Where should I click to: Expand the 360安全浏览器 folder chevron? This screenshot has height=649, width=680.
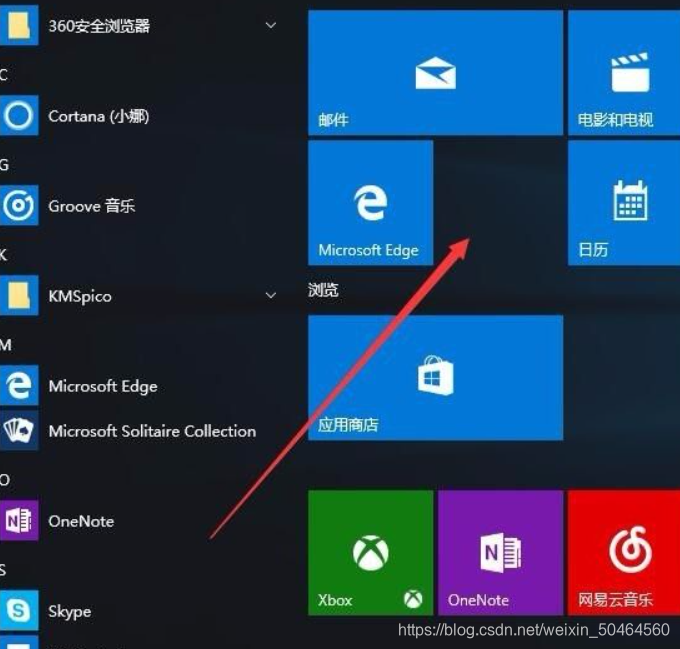(x=271, y=26)
